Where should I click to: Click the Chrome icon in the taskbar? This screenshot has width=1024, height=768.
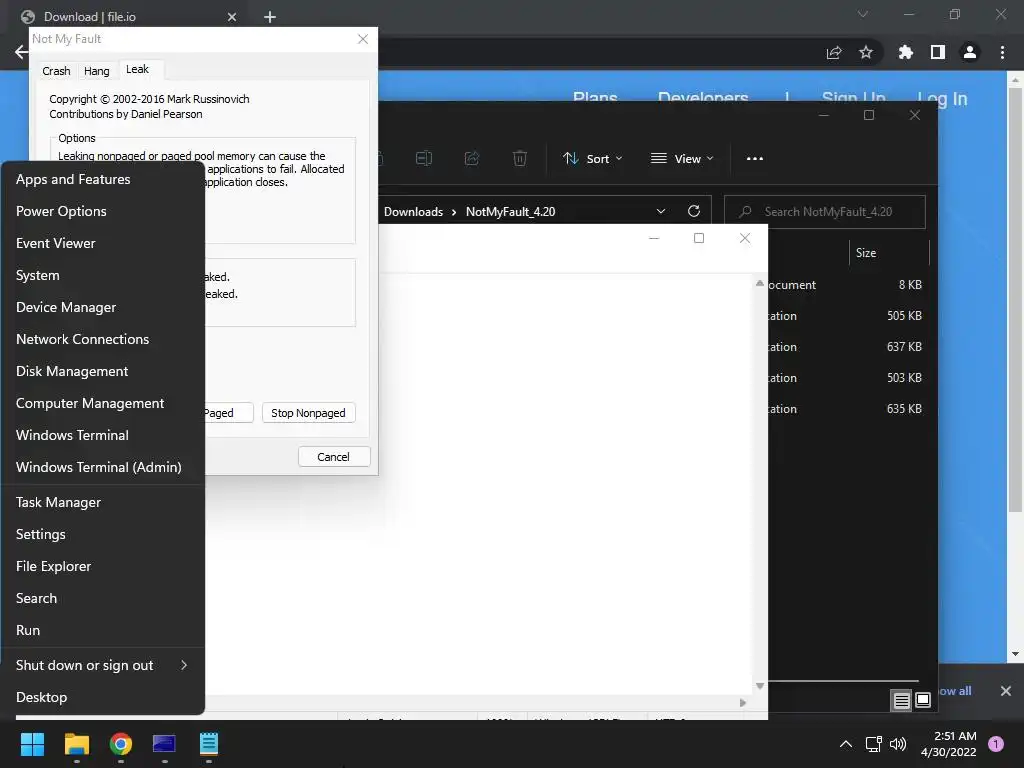[x=121, y=744]
